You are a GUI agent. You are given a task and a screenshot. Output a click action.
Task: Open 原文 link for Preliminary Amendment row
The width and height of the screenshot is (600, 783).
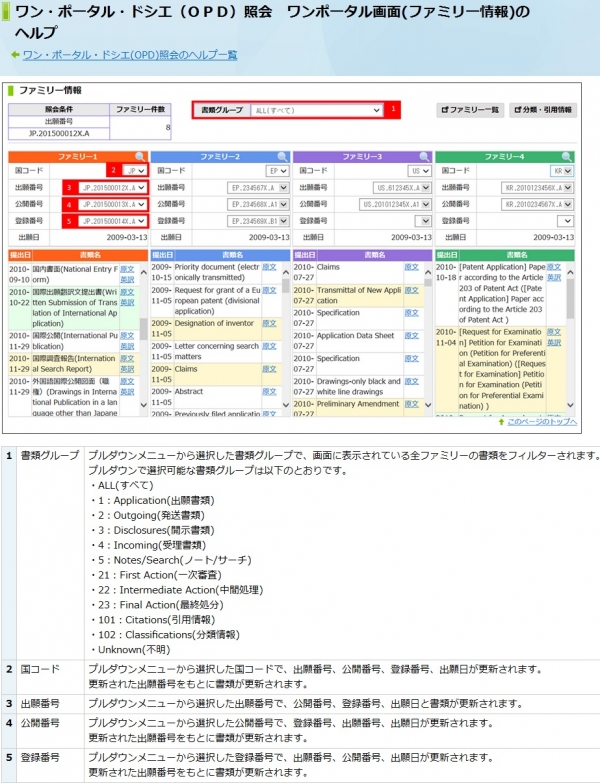click(x=412, y=403)
